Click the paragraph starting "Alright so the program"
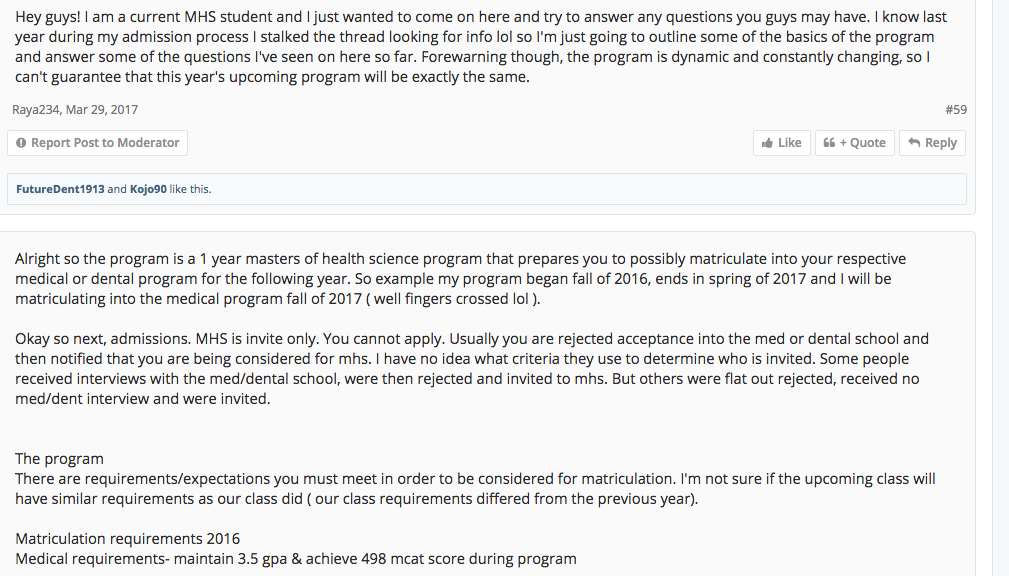The width and height of the screenshot is (1009, 576). tap(460, 278)
